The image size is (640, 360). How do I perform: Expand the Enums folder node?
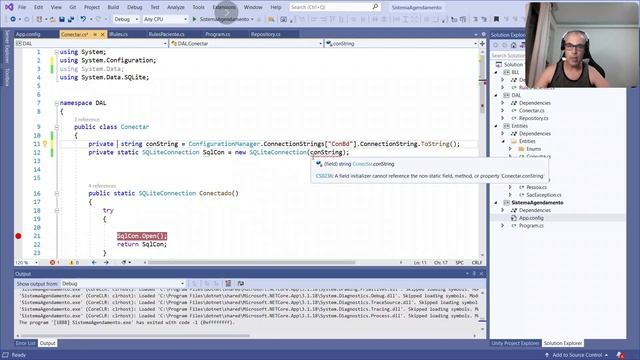pos(510,149)
